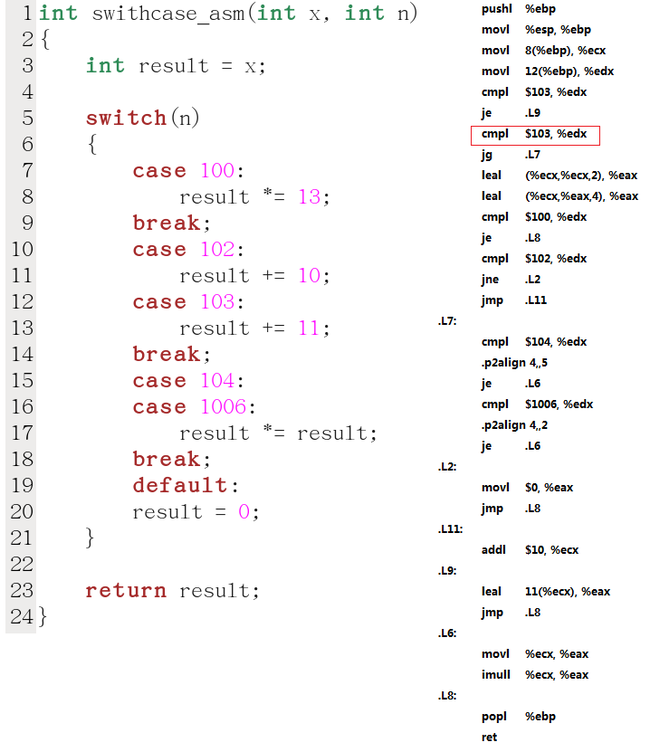Click 'movl %esp, %ebp' instruction
The height and width of the screenshot is (752, 650).
536,30
